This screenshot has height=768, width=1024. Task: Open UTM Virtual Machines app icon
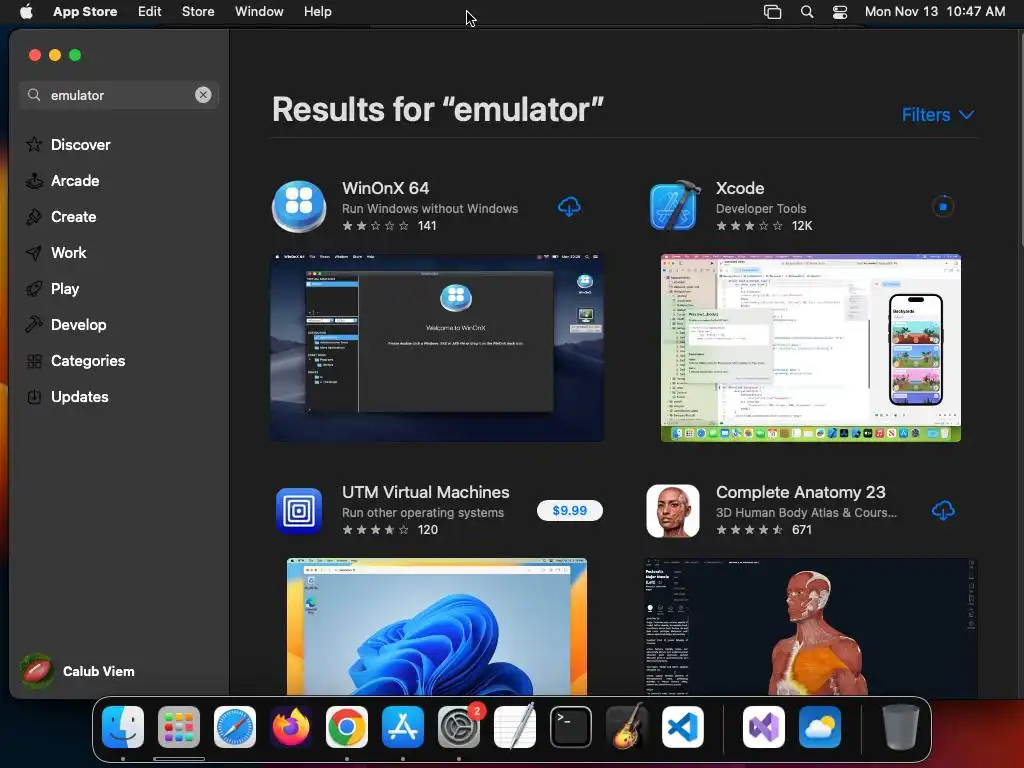299,511
